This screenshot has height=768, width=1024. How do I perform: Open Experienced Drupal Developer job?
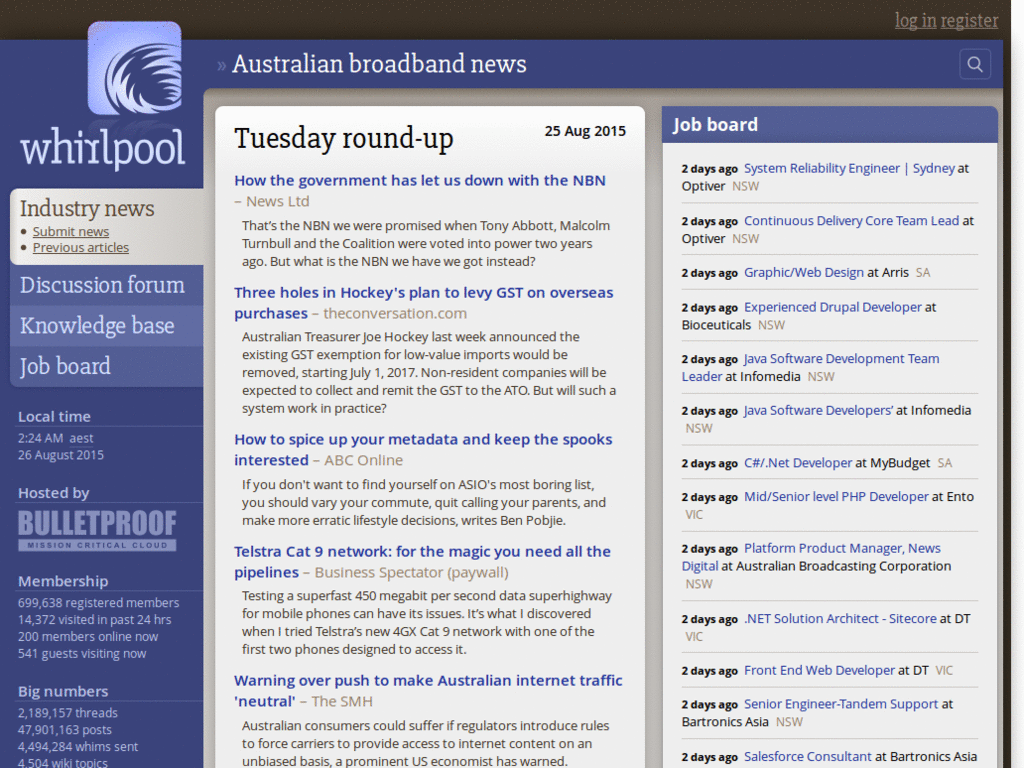tap(833, 307)
